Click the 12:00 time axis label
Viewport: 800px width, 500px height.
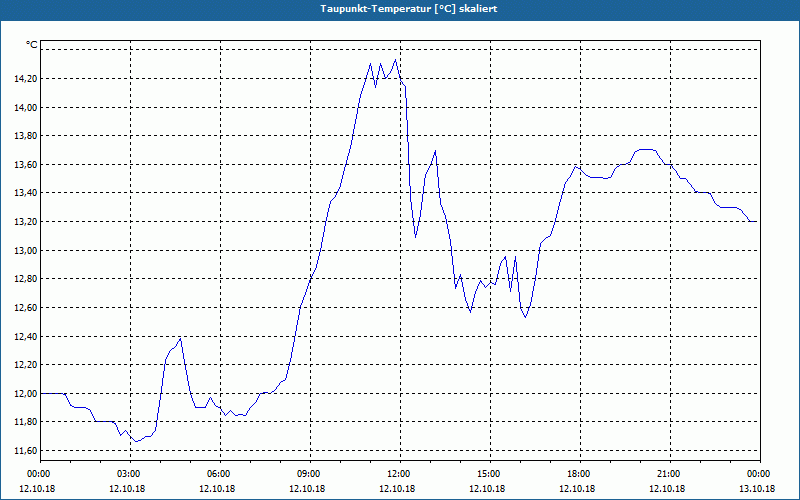click(x=400, y=474)
